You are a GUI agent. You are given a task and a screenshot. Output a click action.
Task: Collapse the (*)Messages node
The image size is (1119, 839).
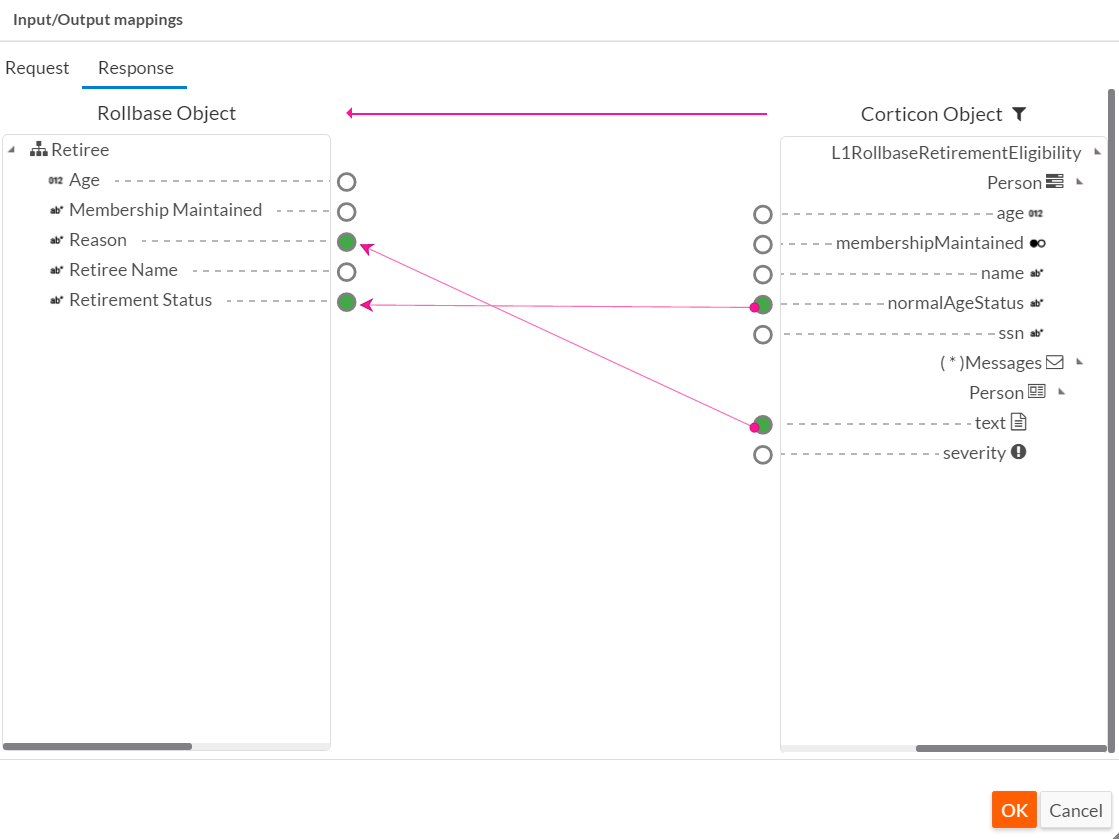pos(1080,362)
